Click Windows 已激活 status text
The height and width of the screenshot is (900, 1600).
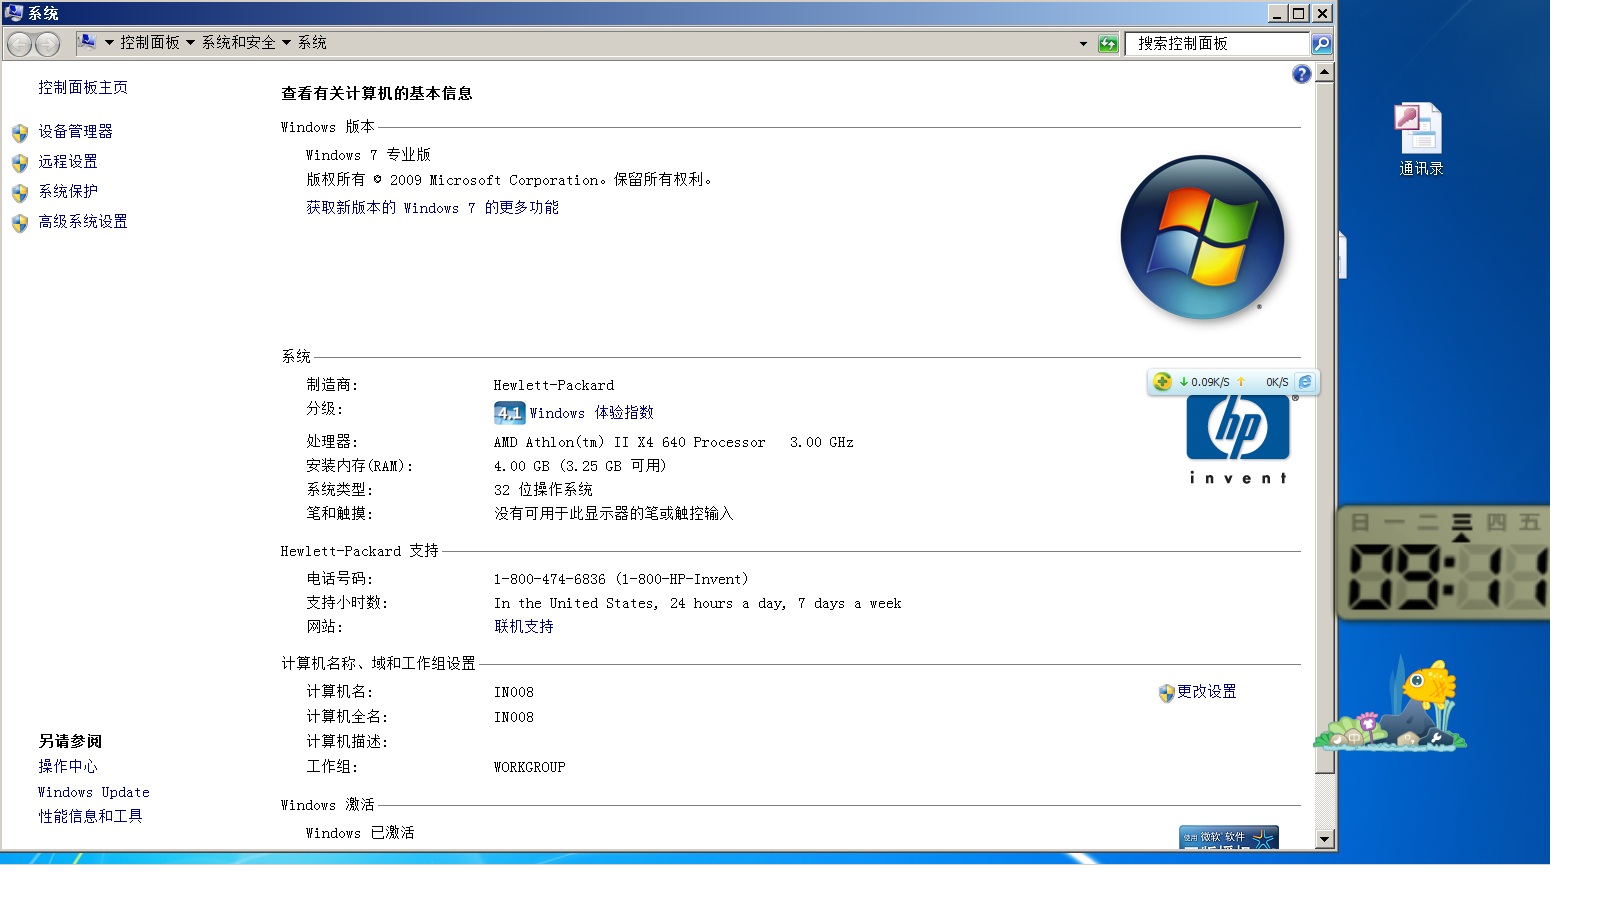(x=360, y=833)
